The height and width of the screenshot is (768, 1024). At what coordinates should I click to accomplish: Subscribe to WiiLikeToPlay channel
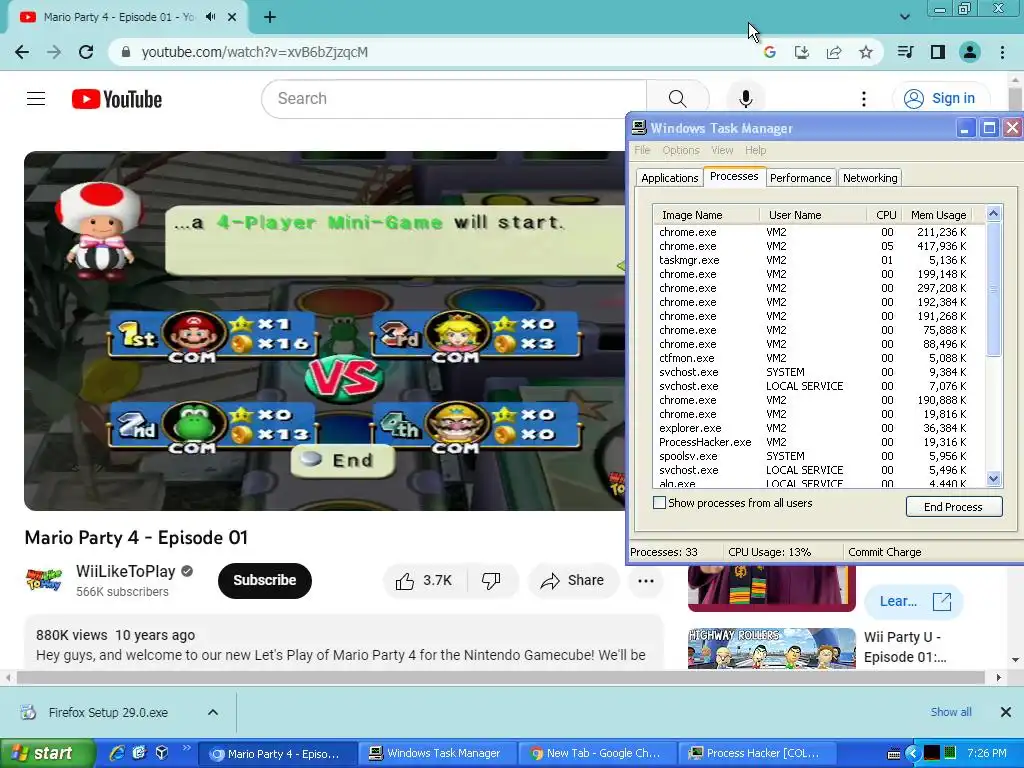click(264, 581)
